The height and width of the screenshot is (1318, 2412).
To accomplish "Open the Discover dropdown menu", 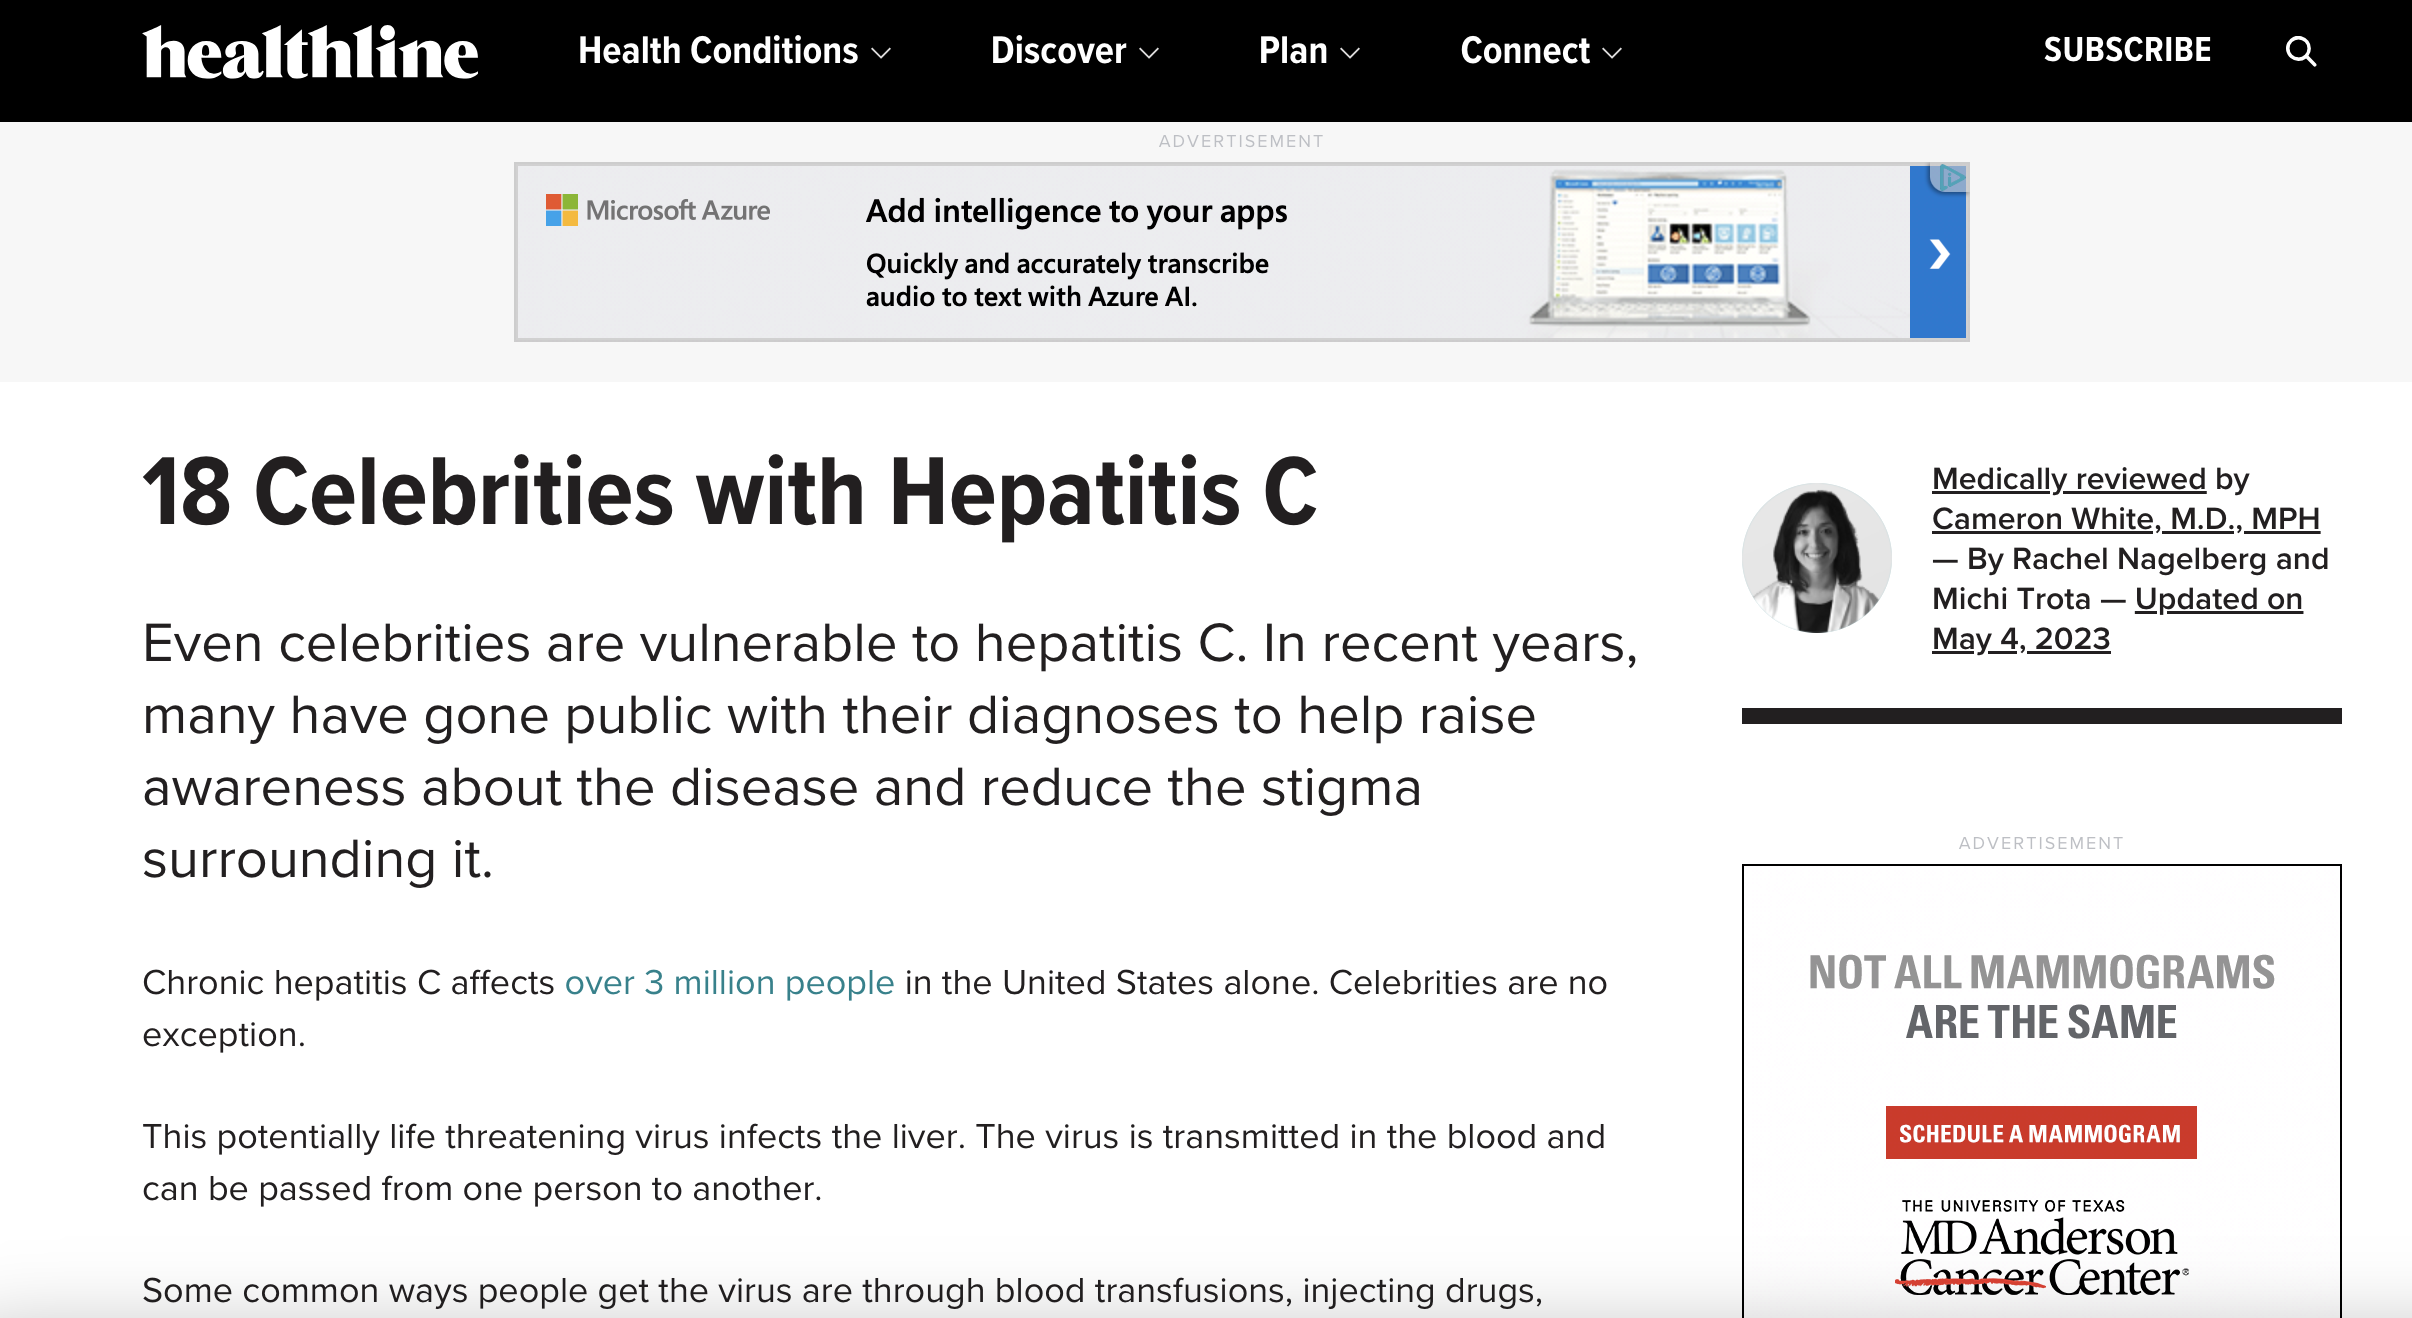I will [1072, 51].
